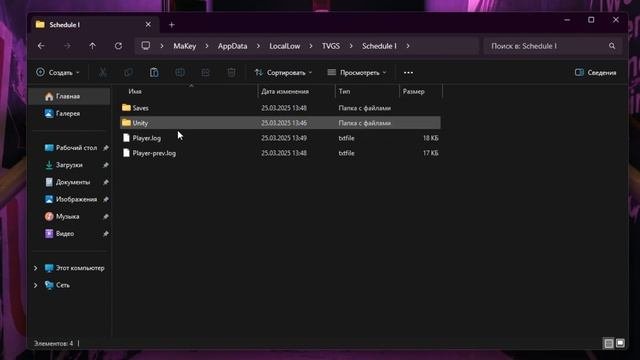Image resolution: width=640 pixels, height=360 pixels.
Task: Navigate to TVGS in breadcrumb
Action: click(331, 46)
